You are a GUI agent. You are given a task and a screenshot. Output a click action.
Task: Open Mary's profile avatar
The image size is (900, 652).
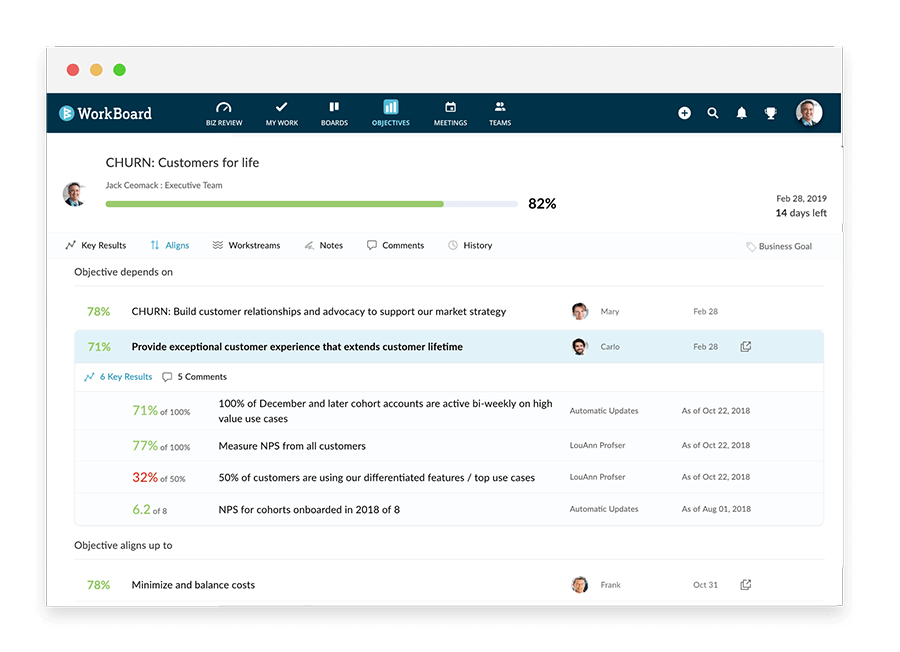580,311
